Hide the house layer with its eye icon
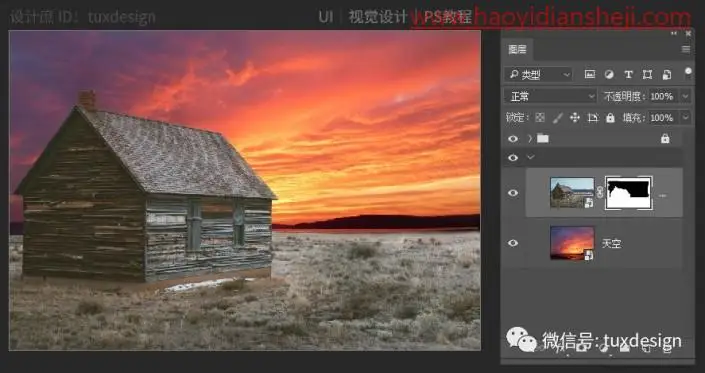Image resolution: width=705 pixels, height=373 pixels. [513, 193]
